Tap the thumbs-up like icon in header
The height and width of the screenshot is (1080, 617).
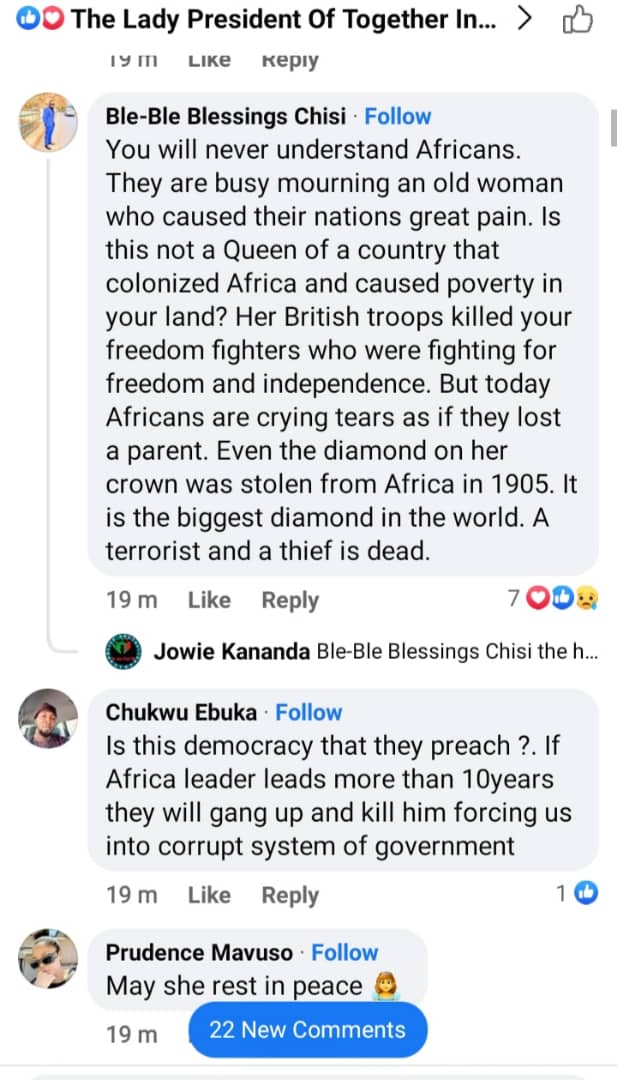(579, 20)
